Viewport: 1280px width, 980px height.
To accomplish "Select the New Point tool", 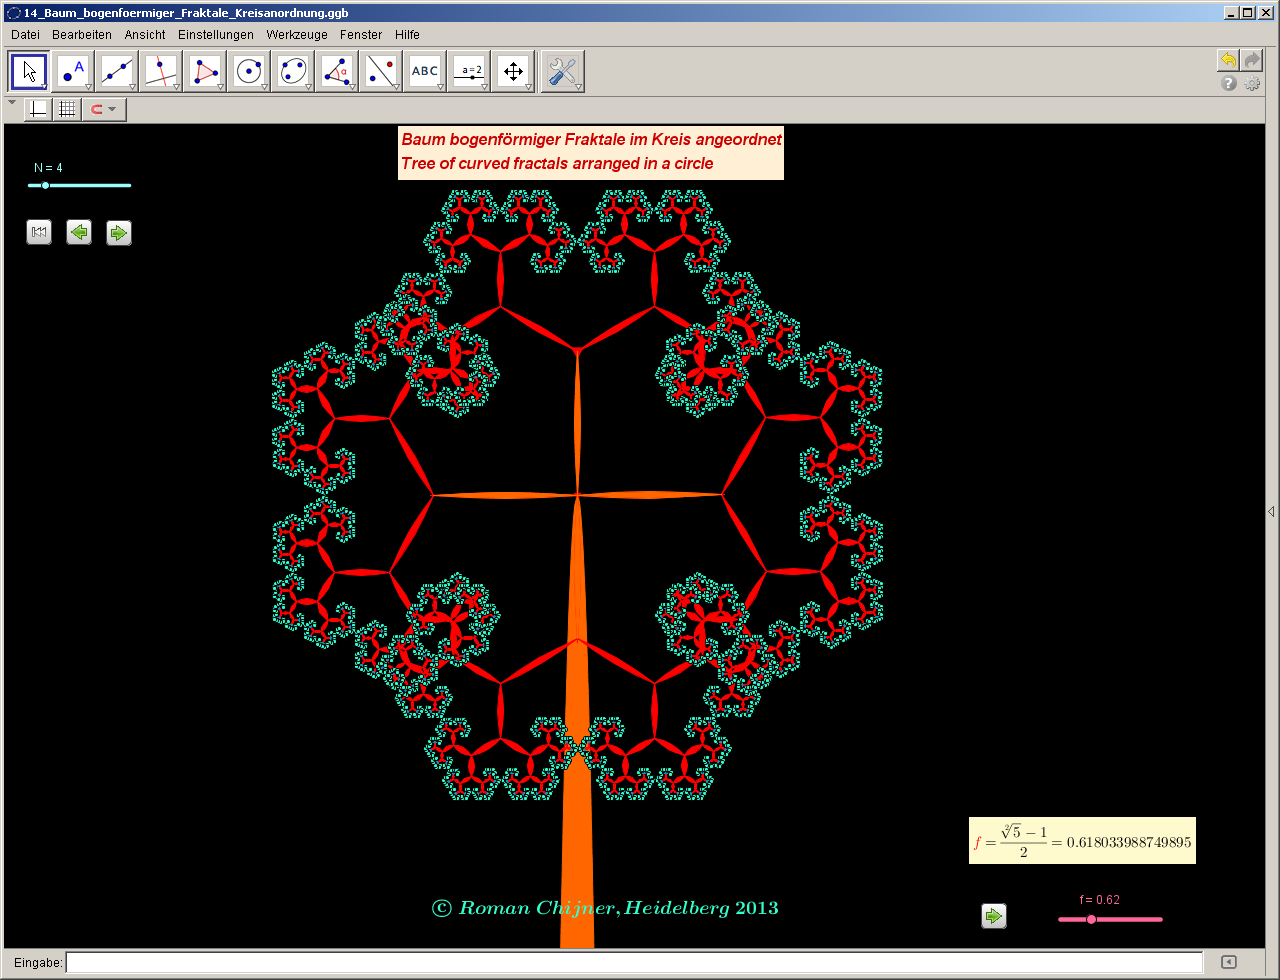I will 73,72.
